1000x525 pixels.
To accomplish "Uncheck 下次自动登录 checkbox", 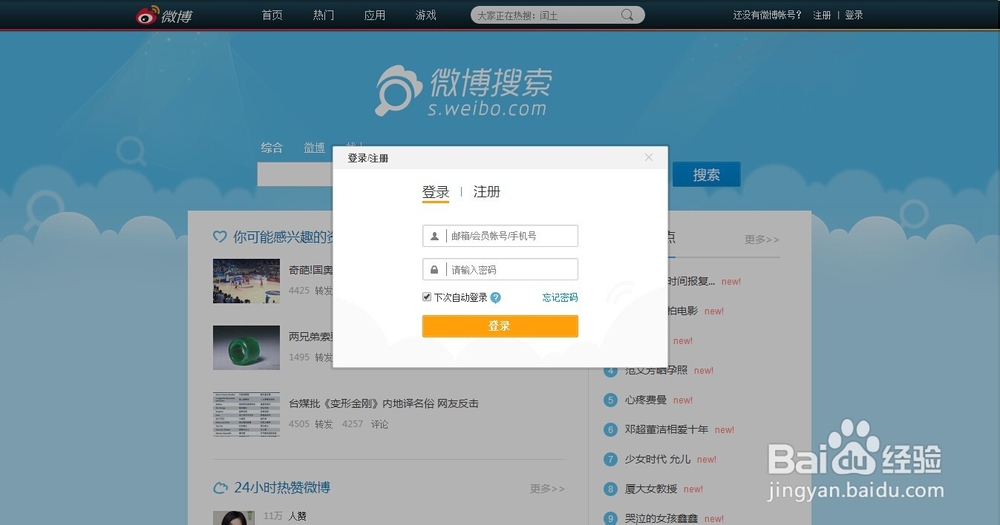I will point(427,297).
